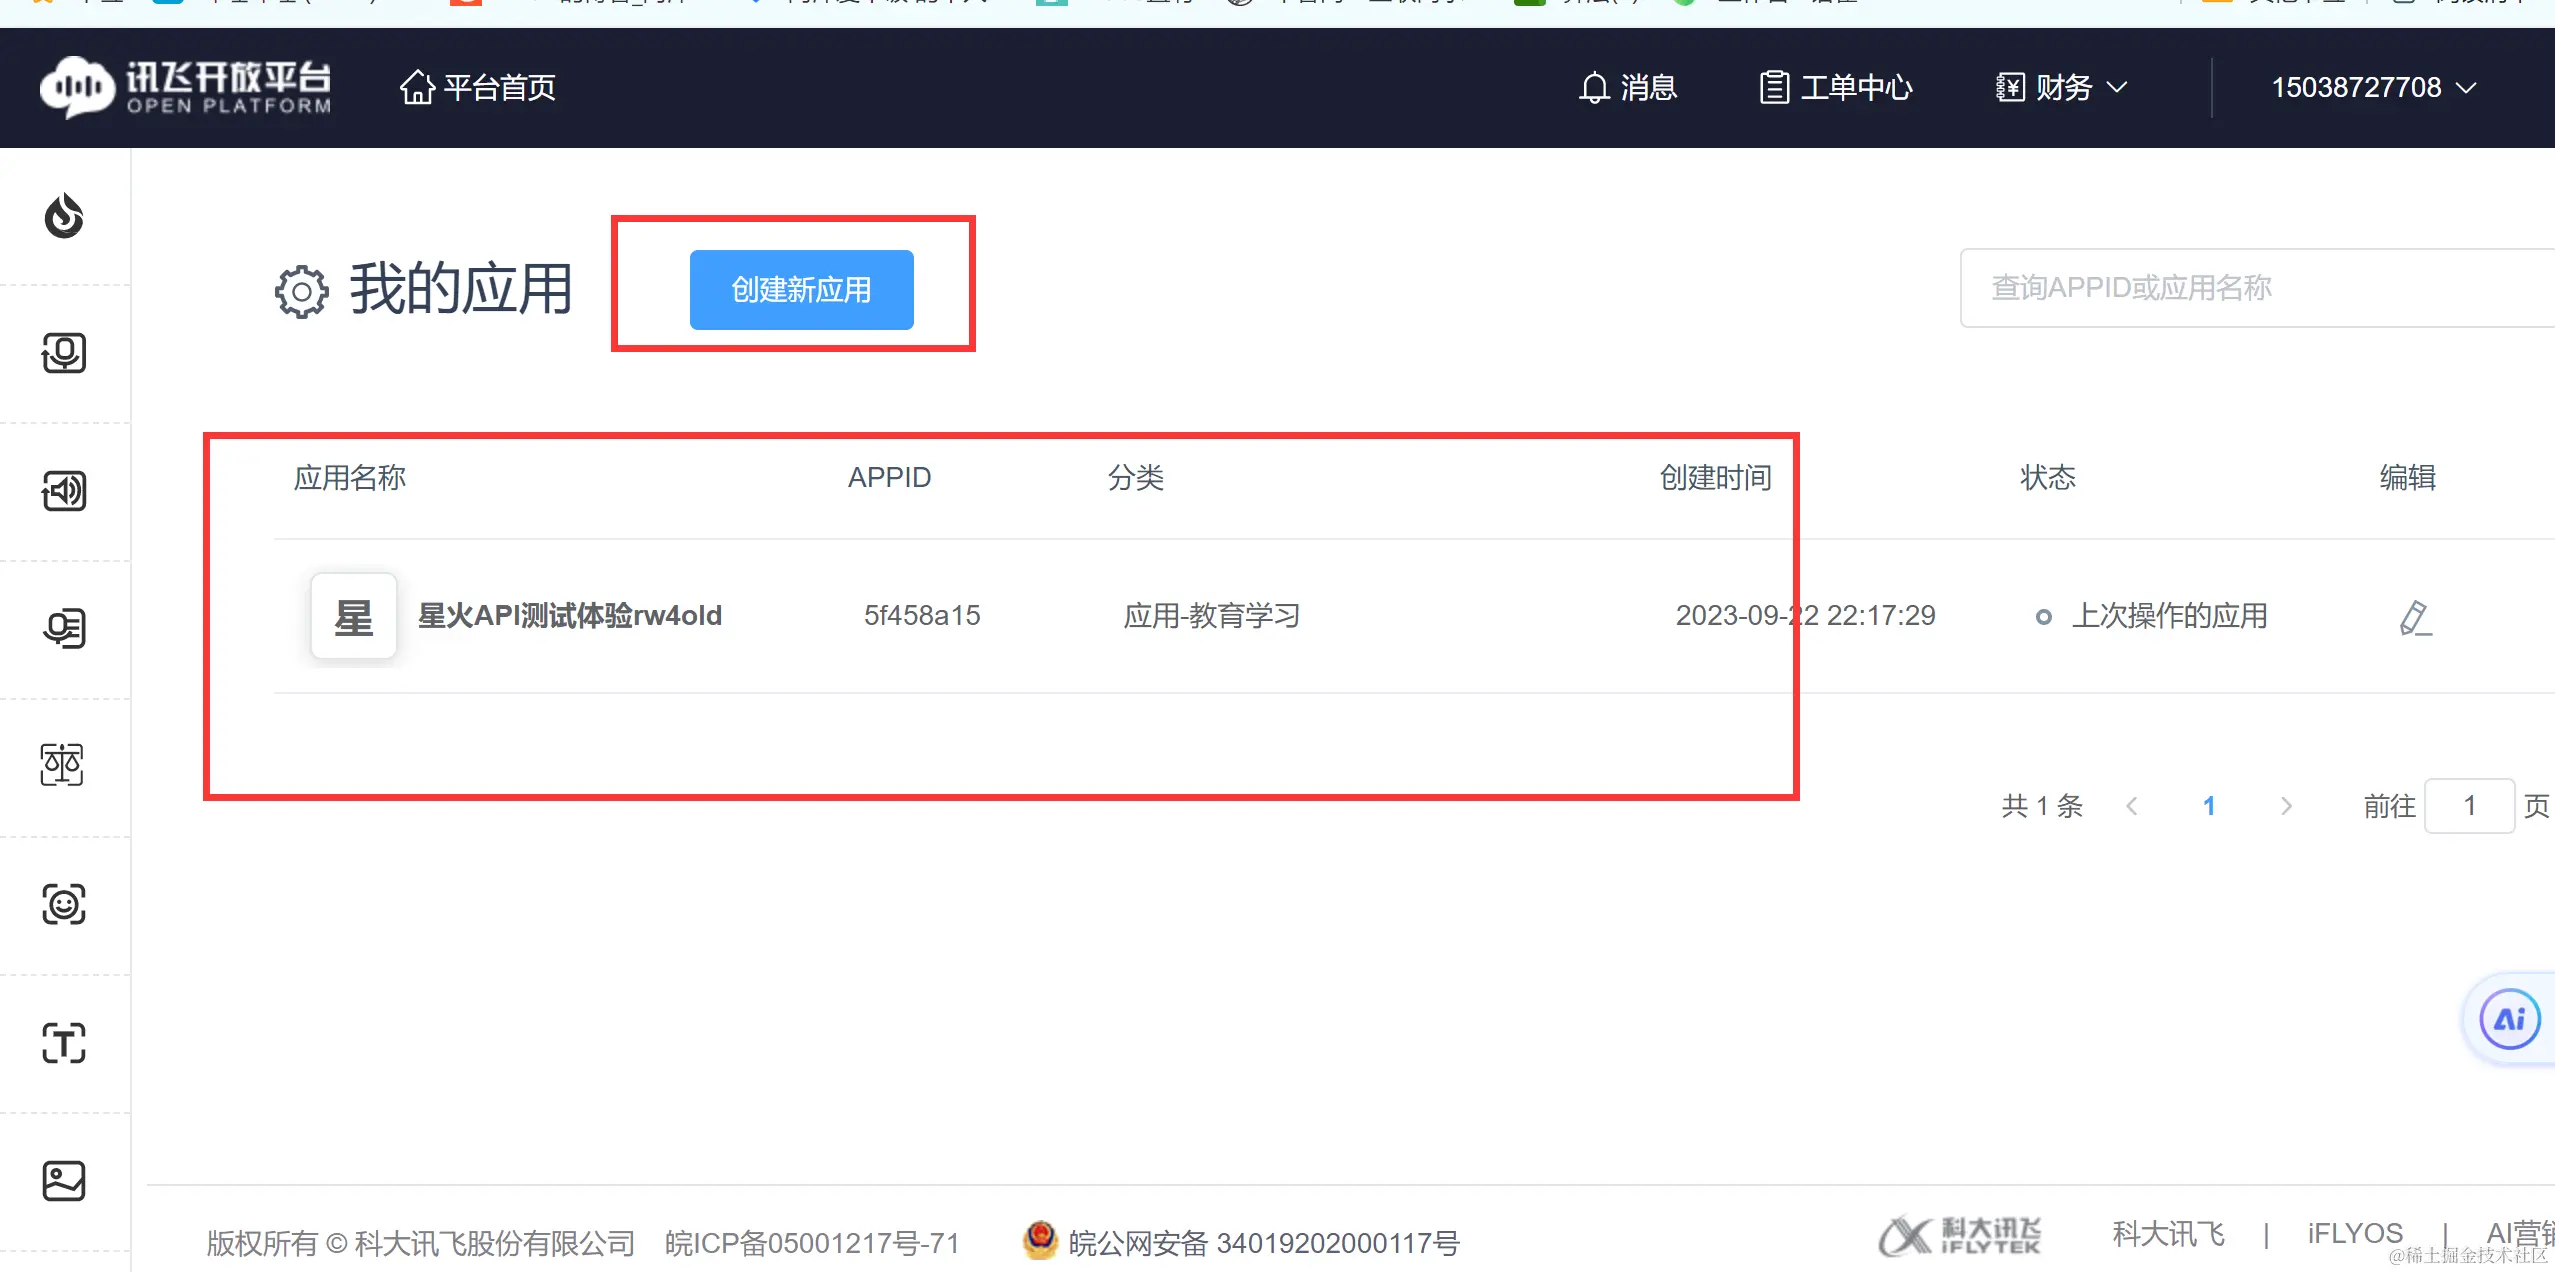
Task: Click the finance yen icon
Action: 2011,88
